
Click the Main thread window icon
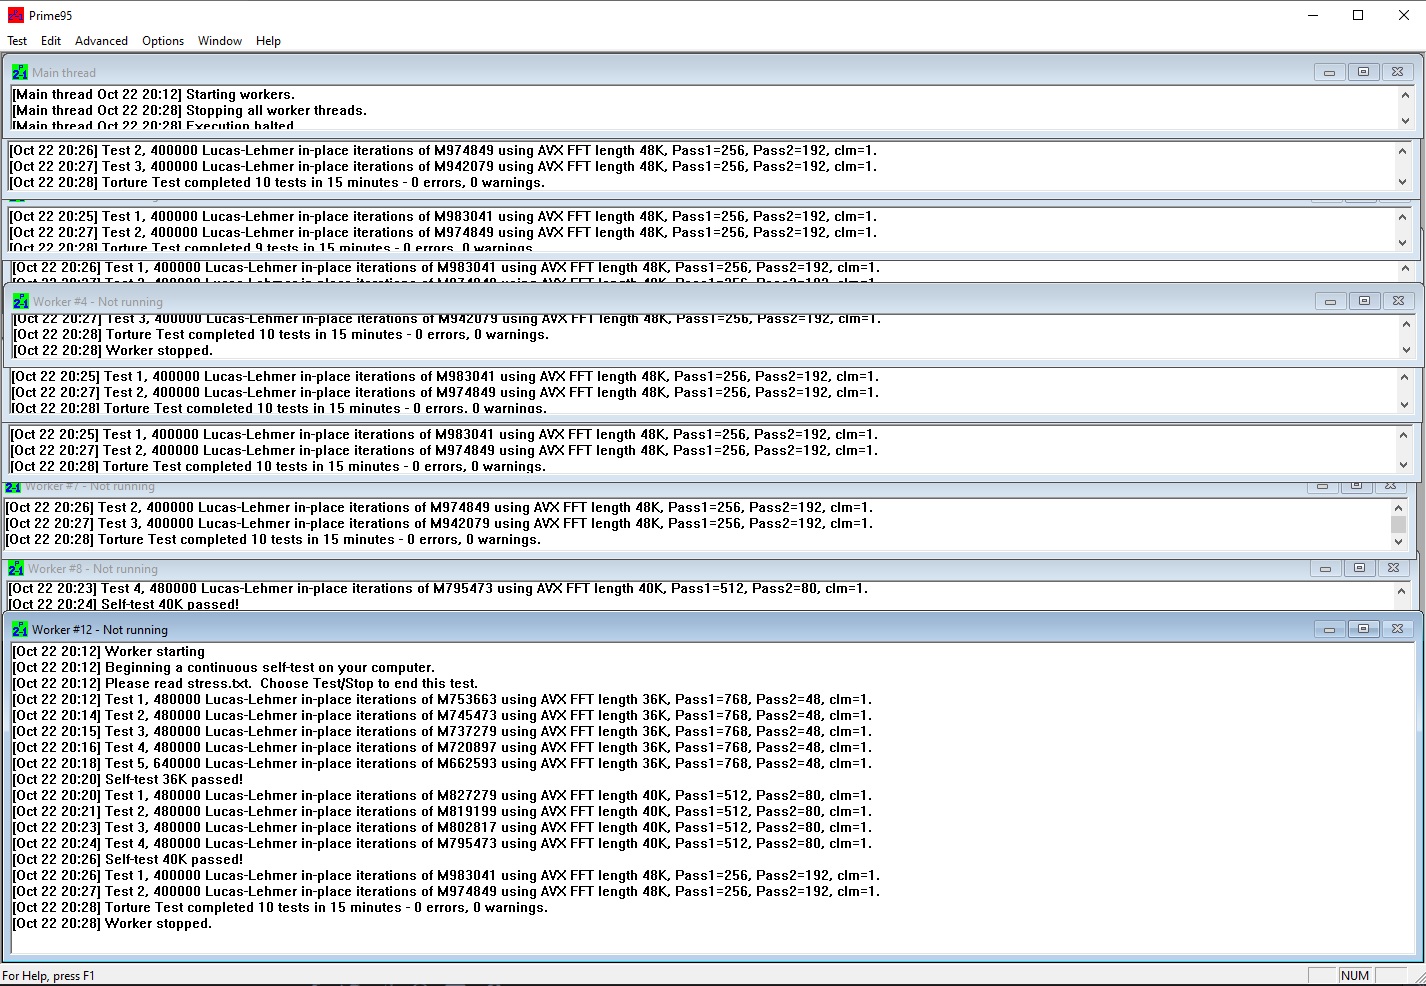tap(20, 72)
